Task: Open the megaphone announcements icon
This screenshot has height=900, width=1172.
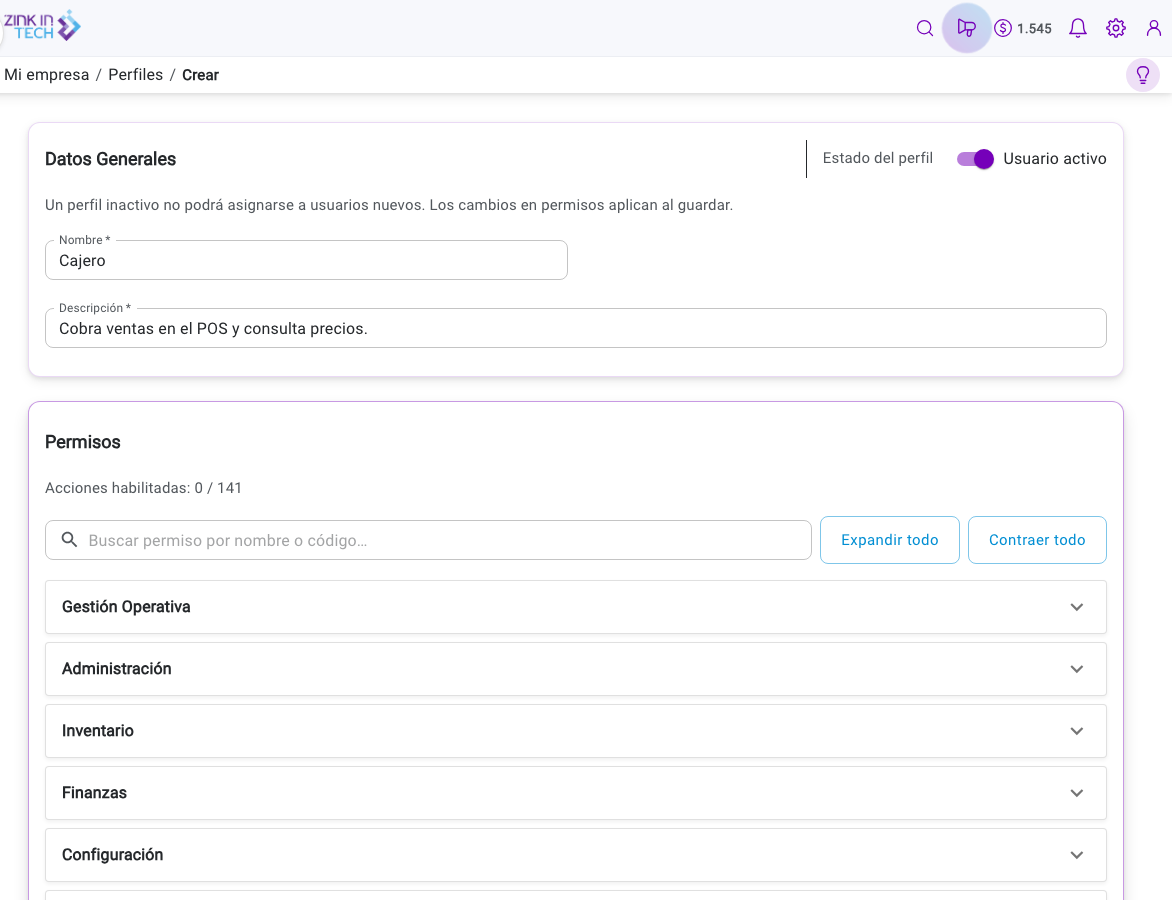Action: [x=966, y=28]
